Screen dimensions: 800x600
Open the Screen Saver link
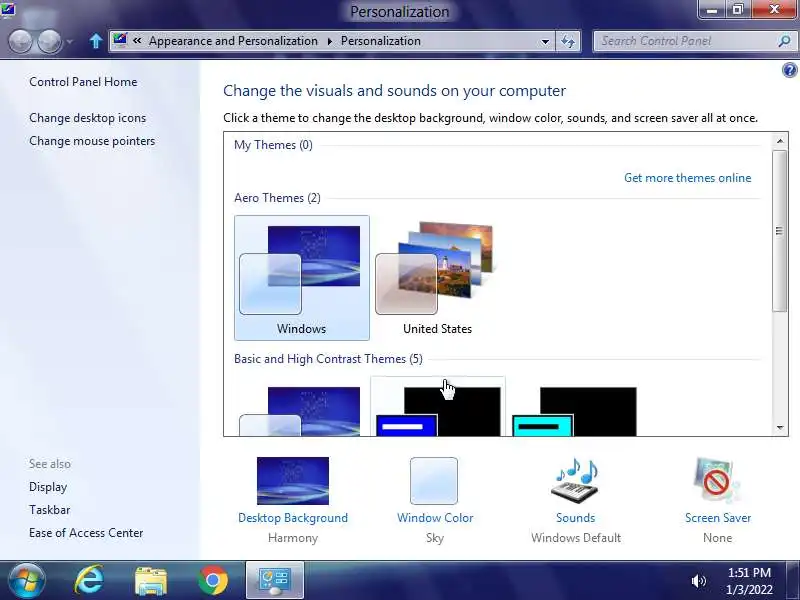[x=718, y=517]
